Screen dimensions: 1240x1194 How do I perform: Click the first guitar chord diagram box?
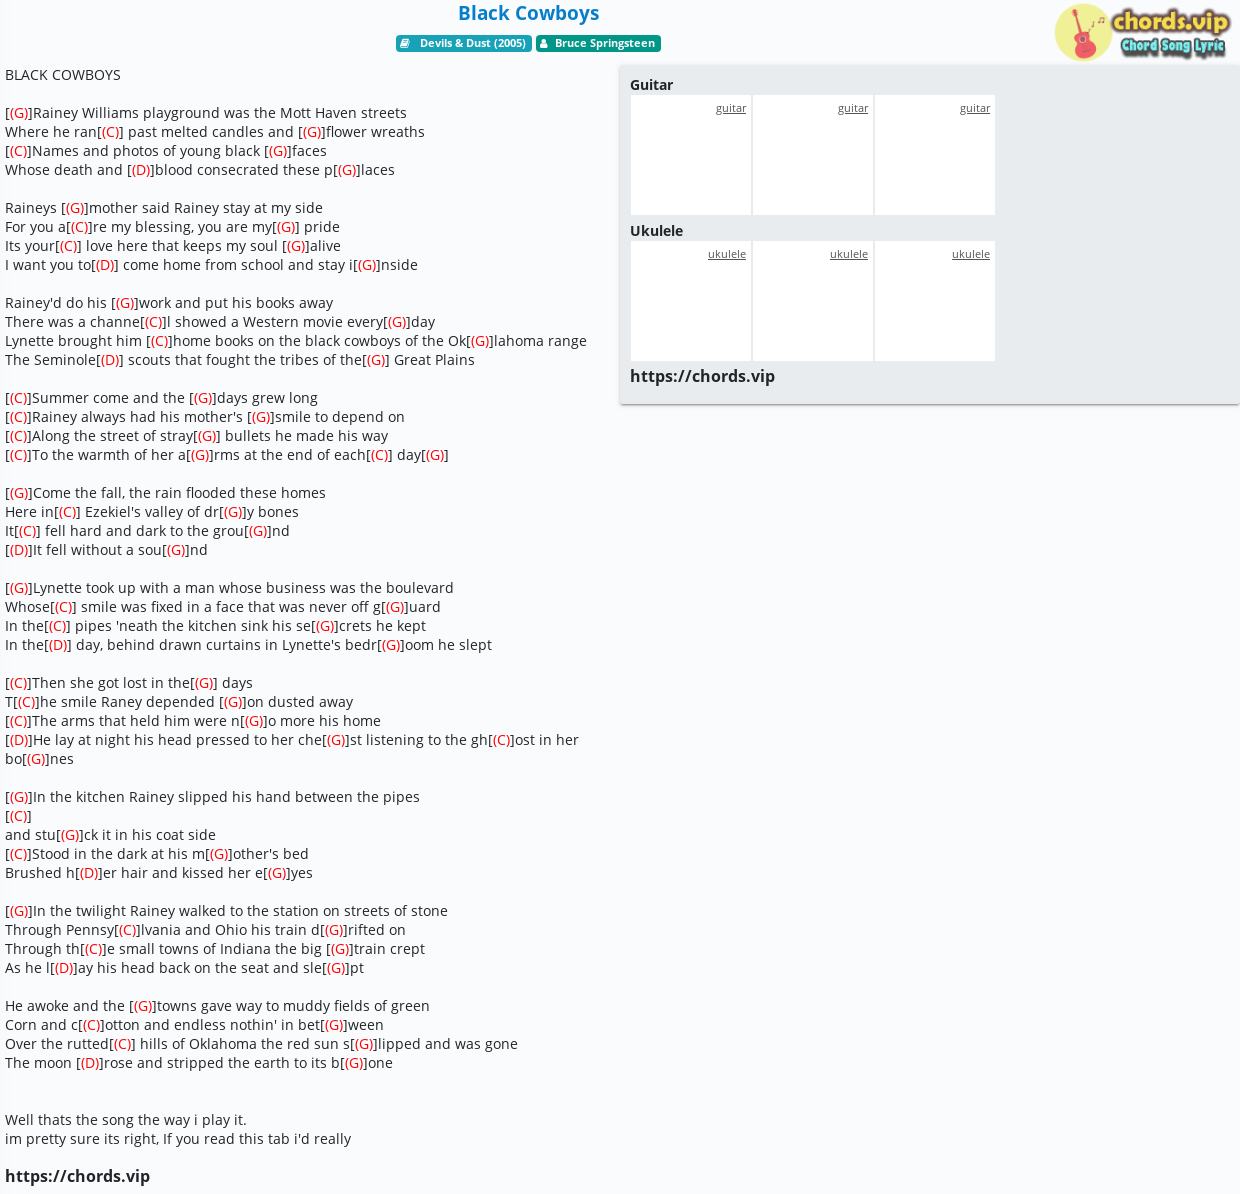691,155
